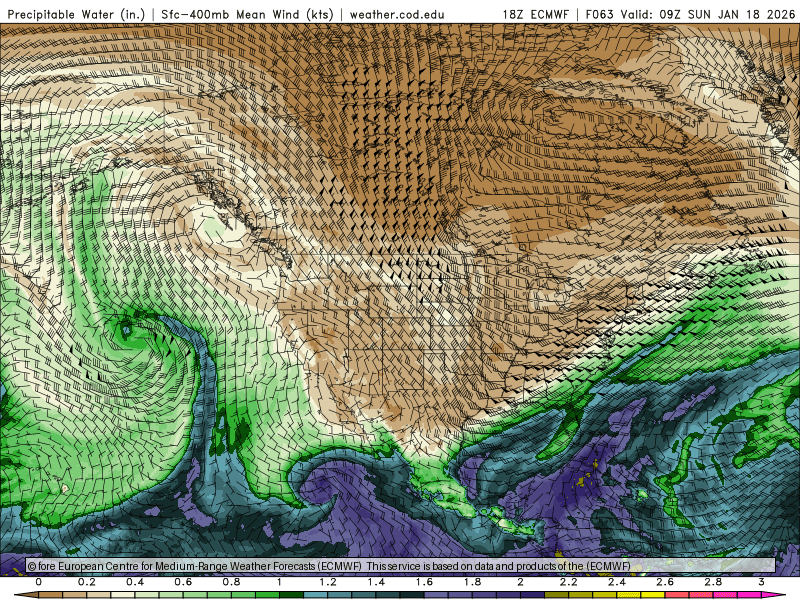
Task: Click the brown color bar swatch below '0'
Action: [x=51, y=595]
